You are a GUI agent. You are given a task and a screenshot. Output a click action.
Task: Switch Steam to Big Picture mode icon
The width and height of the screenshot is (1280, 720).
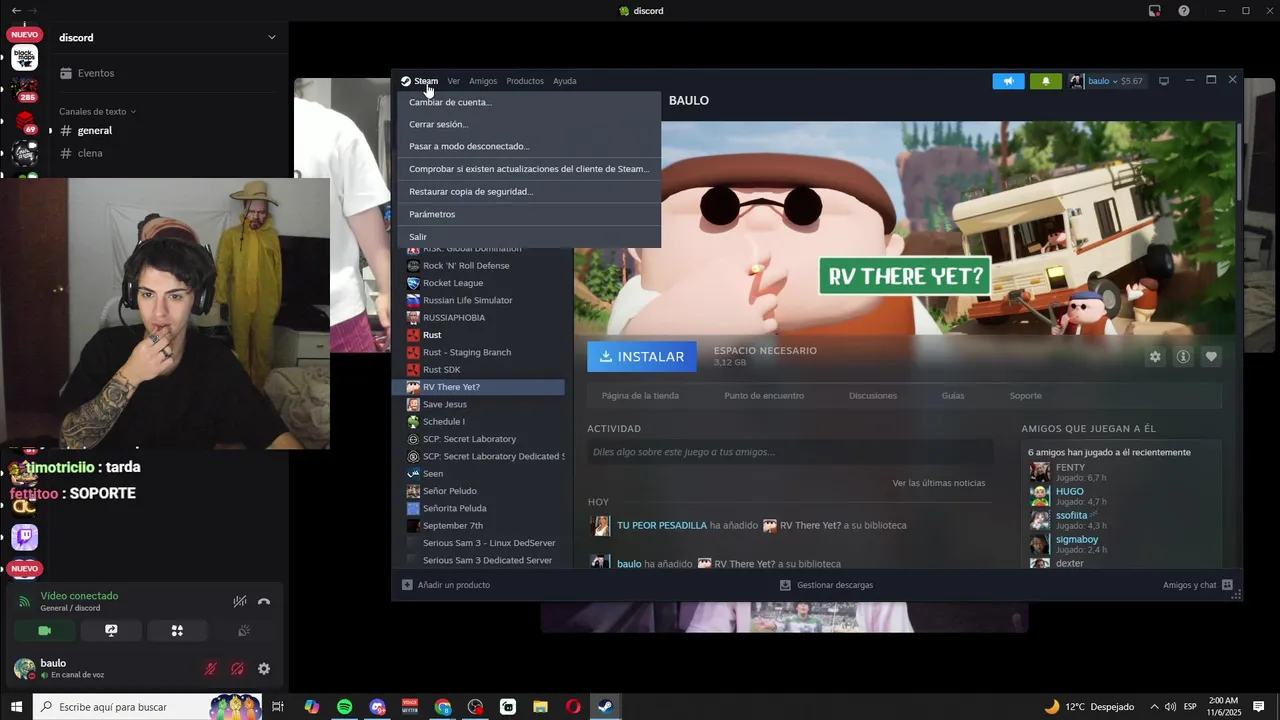click(1164, 81)
